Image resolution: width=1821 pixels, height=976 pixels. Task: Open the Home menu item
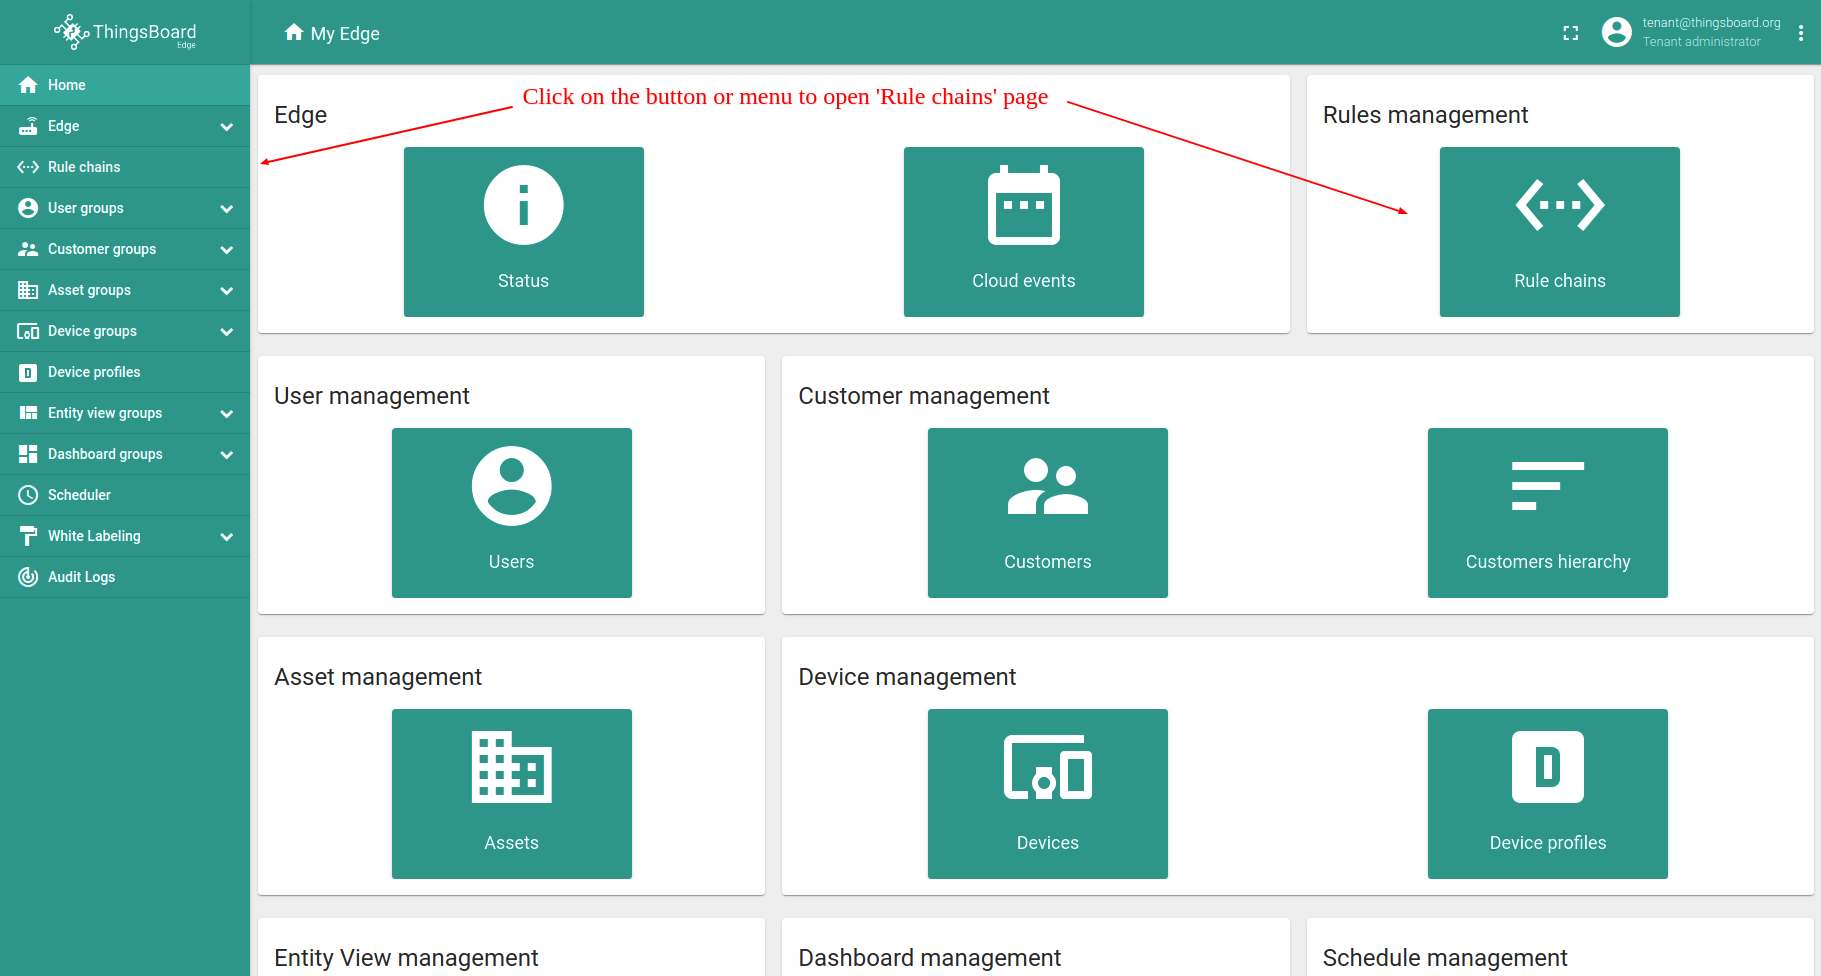pyautogui.click(x=125, y=85)
